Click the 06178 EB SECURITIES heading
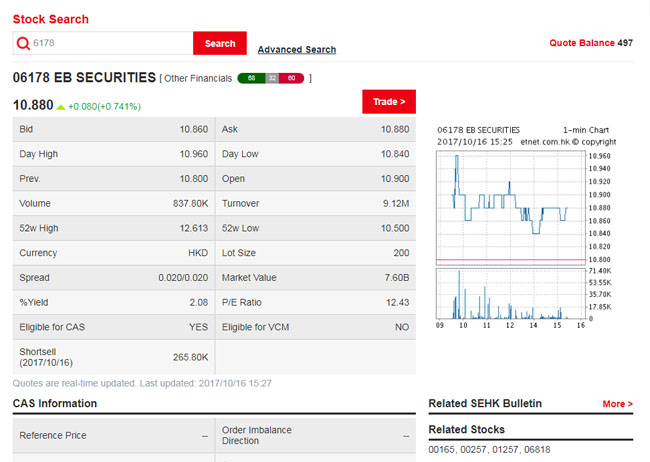 (84, 77)
